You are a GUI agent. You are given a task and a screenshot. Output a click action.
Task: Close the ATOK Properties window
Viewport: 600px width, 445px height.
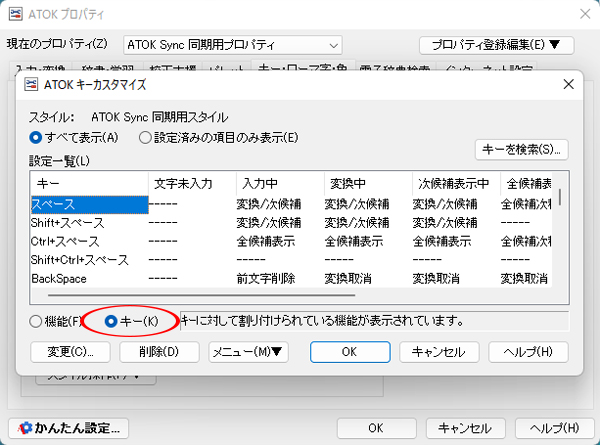[x=585, y=14]
